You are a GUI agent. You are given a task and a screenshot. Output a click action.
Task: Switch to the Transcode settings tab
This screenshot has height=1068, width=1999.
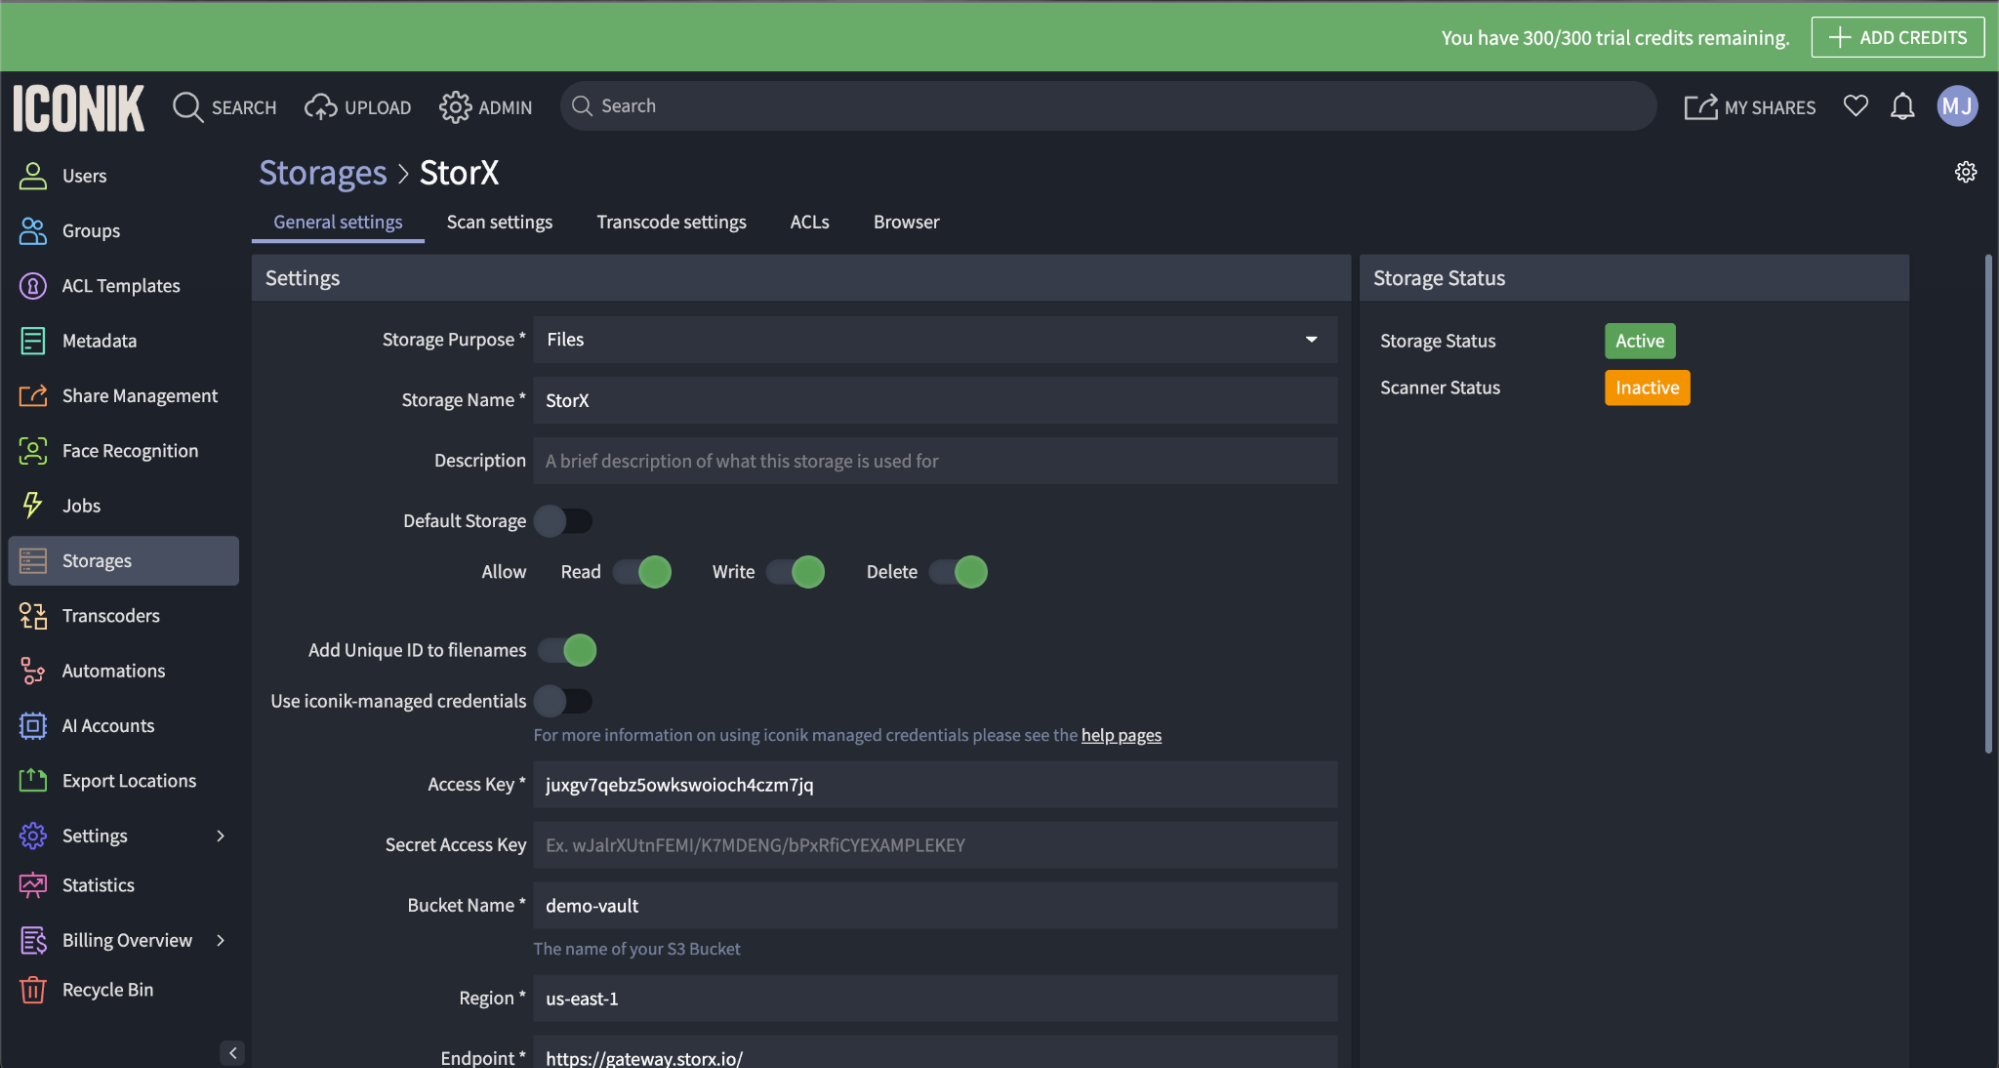[671, 222]
